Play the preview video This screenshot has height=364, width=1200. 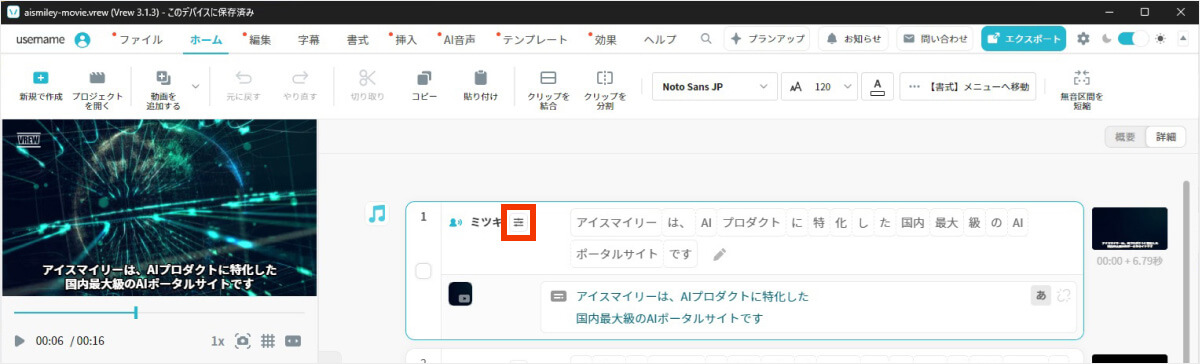pyautogui.click(x=19, y=341)
